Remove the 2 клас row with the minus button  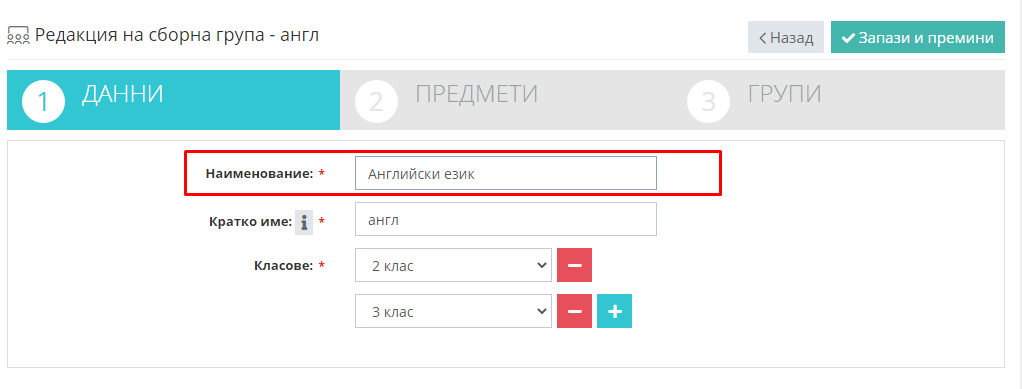point(574,265)
